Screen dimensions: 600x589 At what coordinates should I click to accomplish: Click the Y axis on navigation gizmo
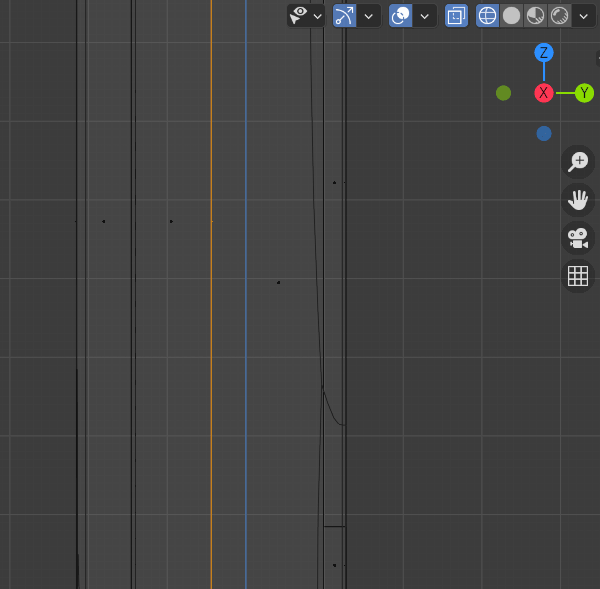tap(584, 93)
